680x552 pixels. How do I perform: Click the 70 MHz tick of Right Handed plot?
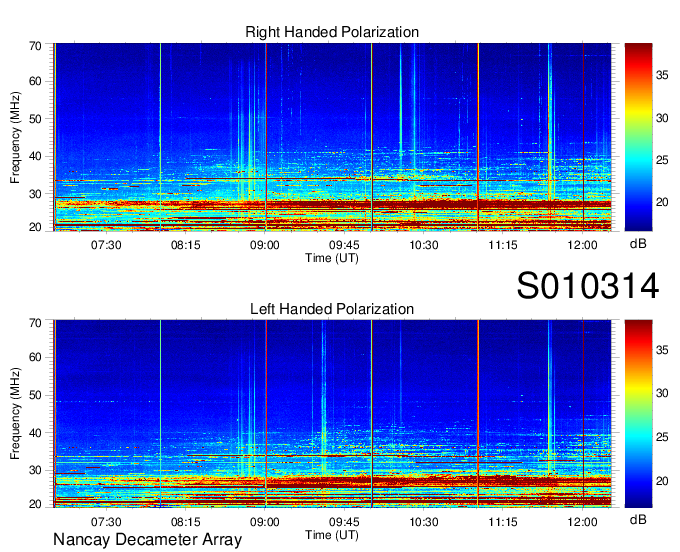[x=35, y=46]
